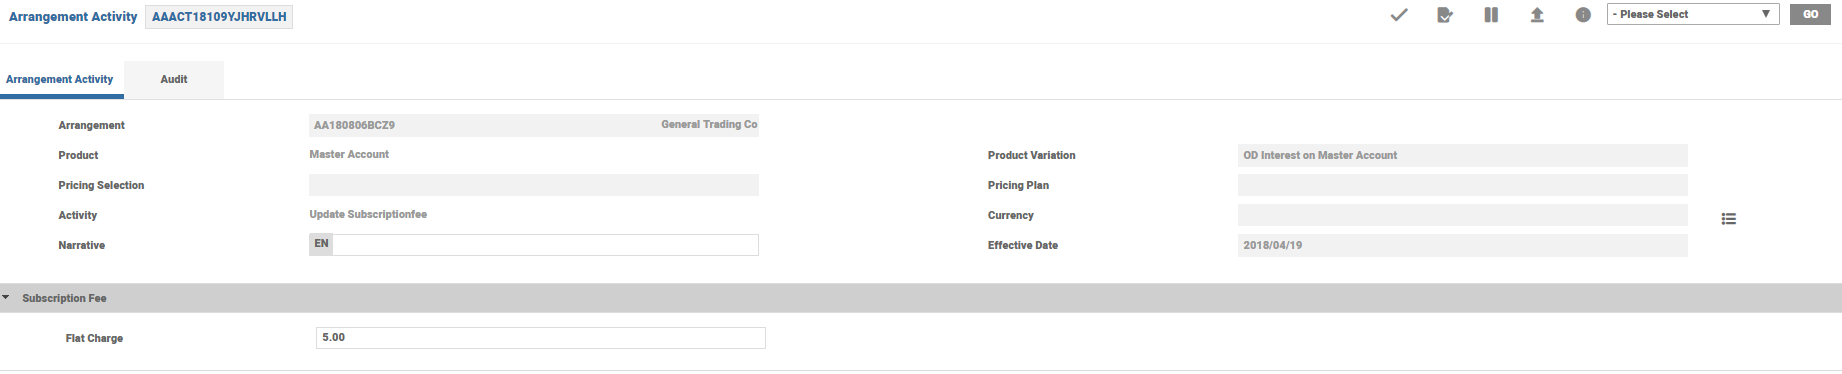Collapse the Subscription Fee section triangle
Screen dimensions: 1842x374
[x=6, y=298]
